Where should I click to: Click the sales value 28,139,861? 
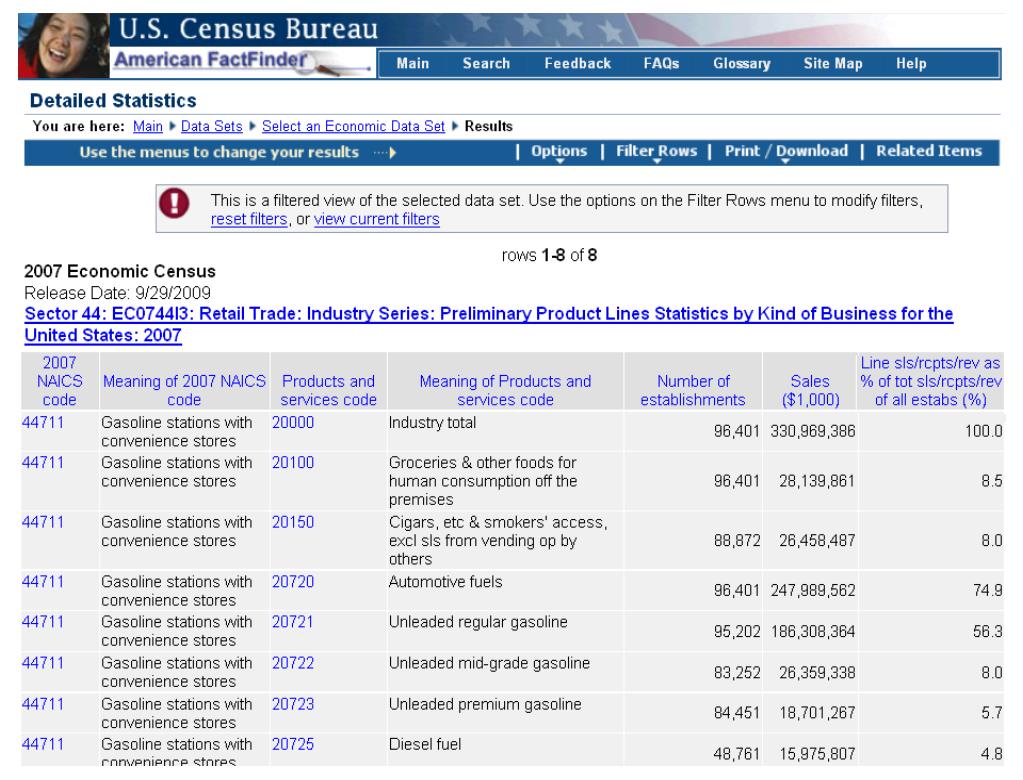(816, 481)
